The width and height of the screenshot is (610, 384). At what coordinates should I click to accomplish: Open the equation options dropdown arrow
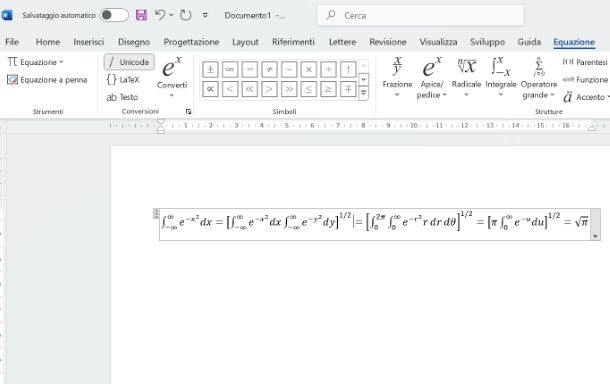click(x=595, y=236)
